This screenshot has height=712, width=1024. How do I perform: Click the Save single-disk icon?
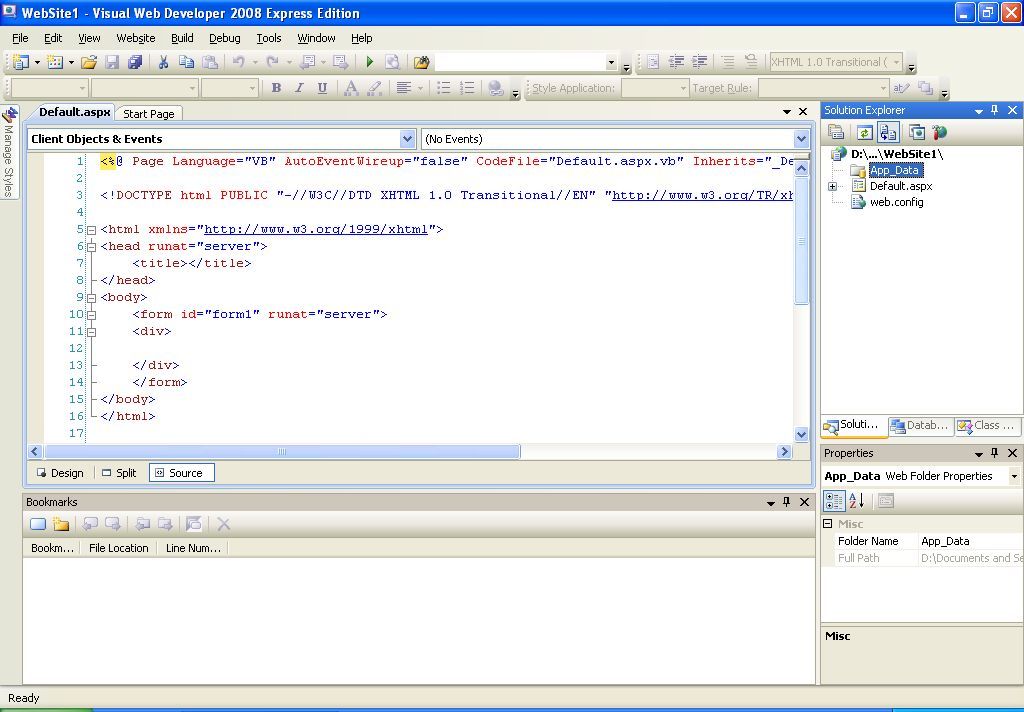(x=112, y=62)
